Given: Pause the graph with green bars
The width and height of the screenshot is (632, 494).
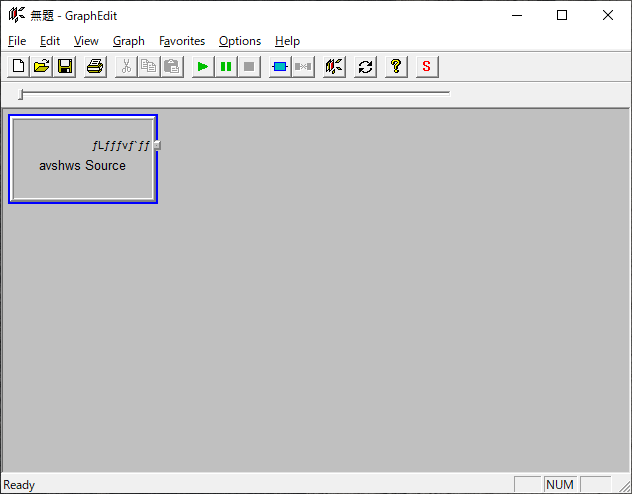Looking at the screenshot, I should 226,66.
